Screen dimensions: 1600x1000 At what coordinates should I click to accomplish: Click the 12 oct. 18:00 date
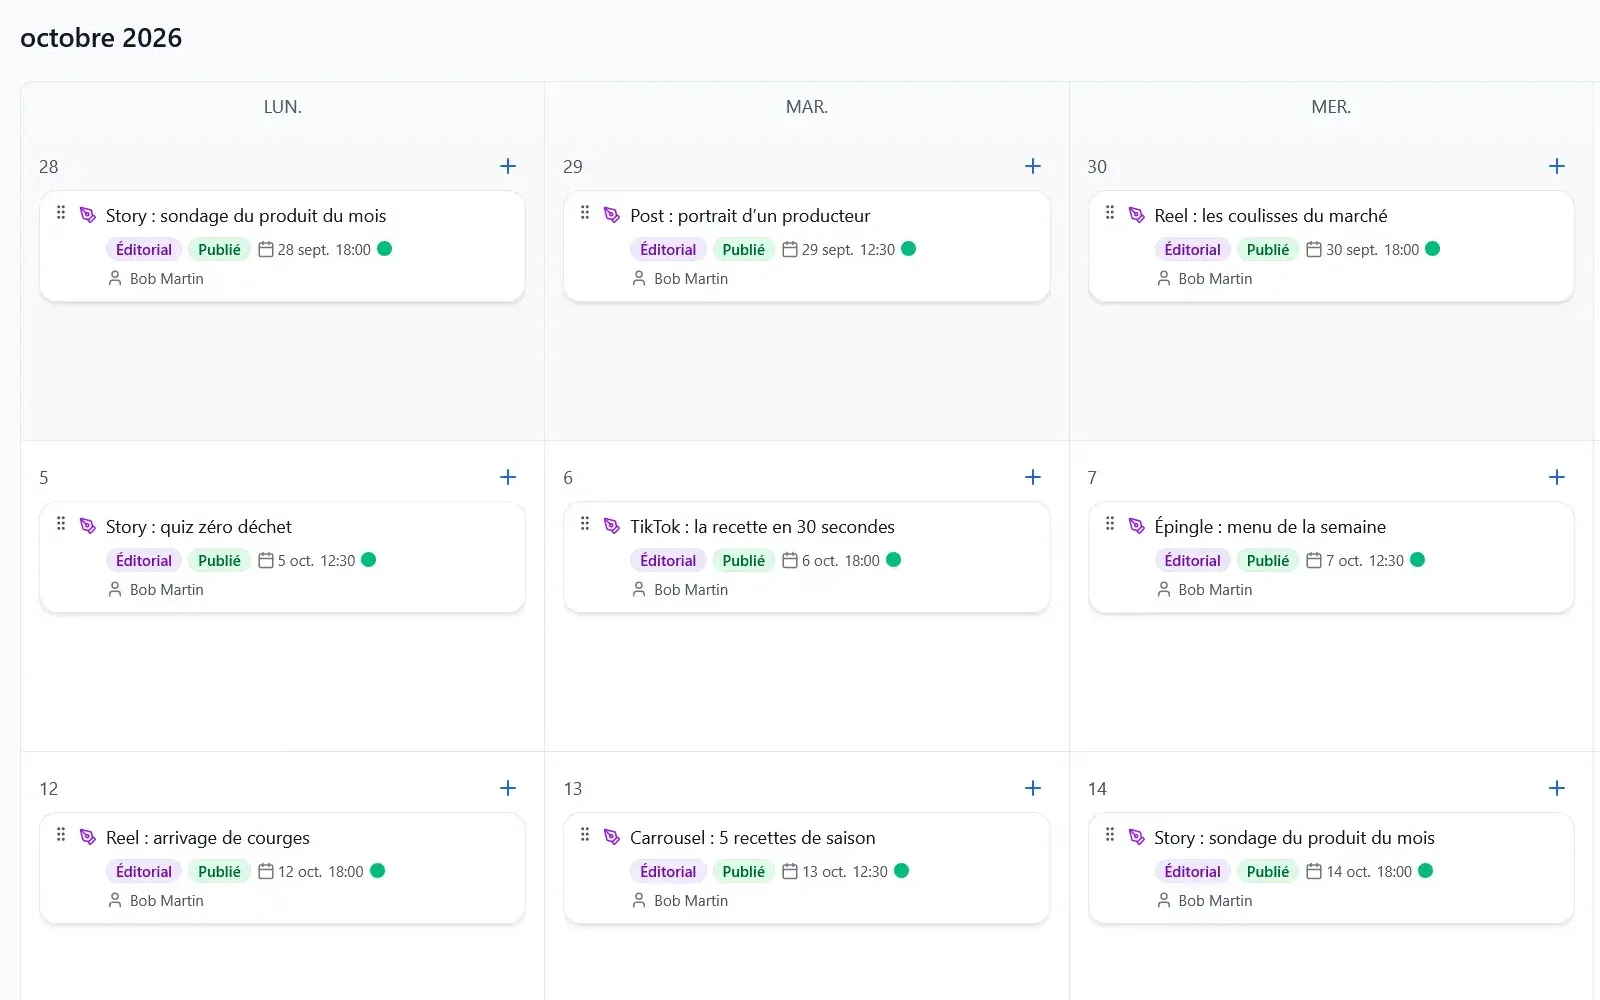point(321,872)
